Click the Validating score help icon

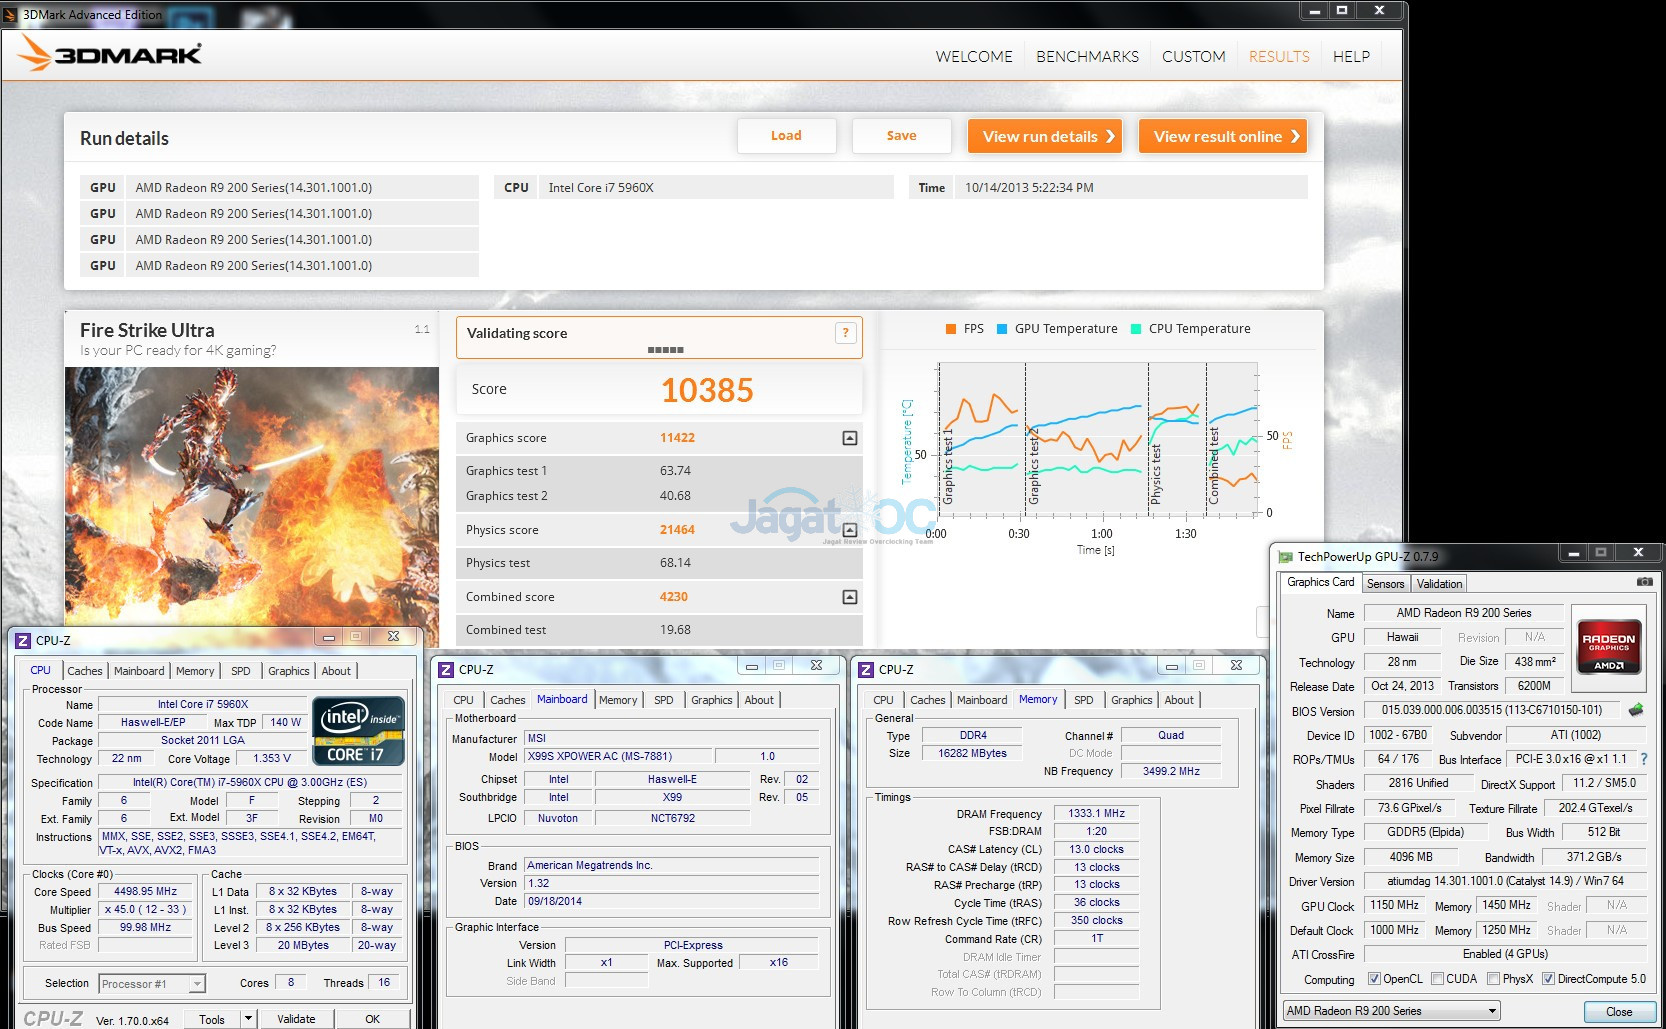point(845,333)
